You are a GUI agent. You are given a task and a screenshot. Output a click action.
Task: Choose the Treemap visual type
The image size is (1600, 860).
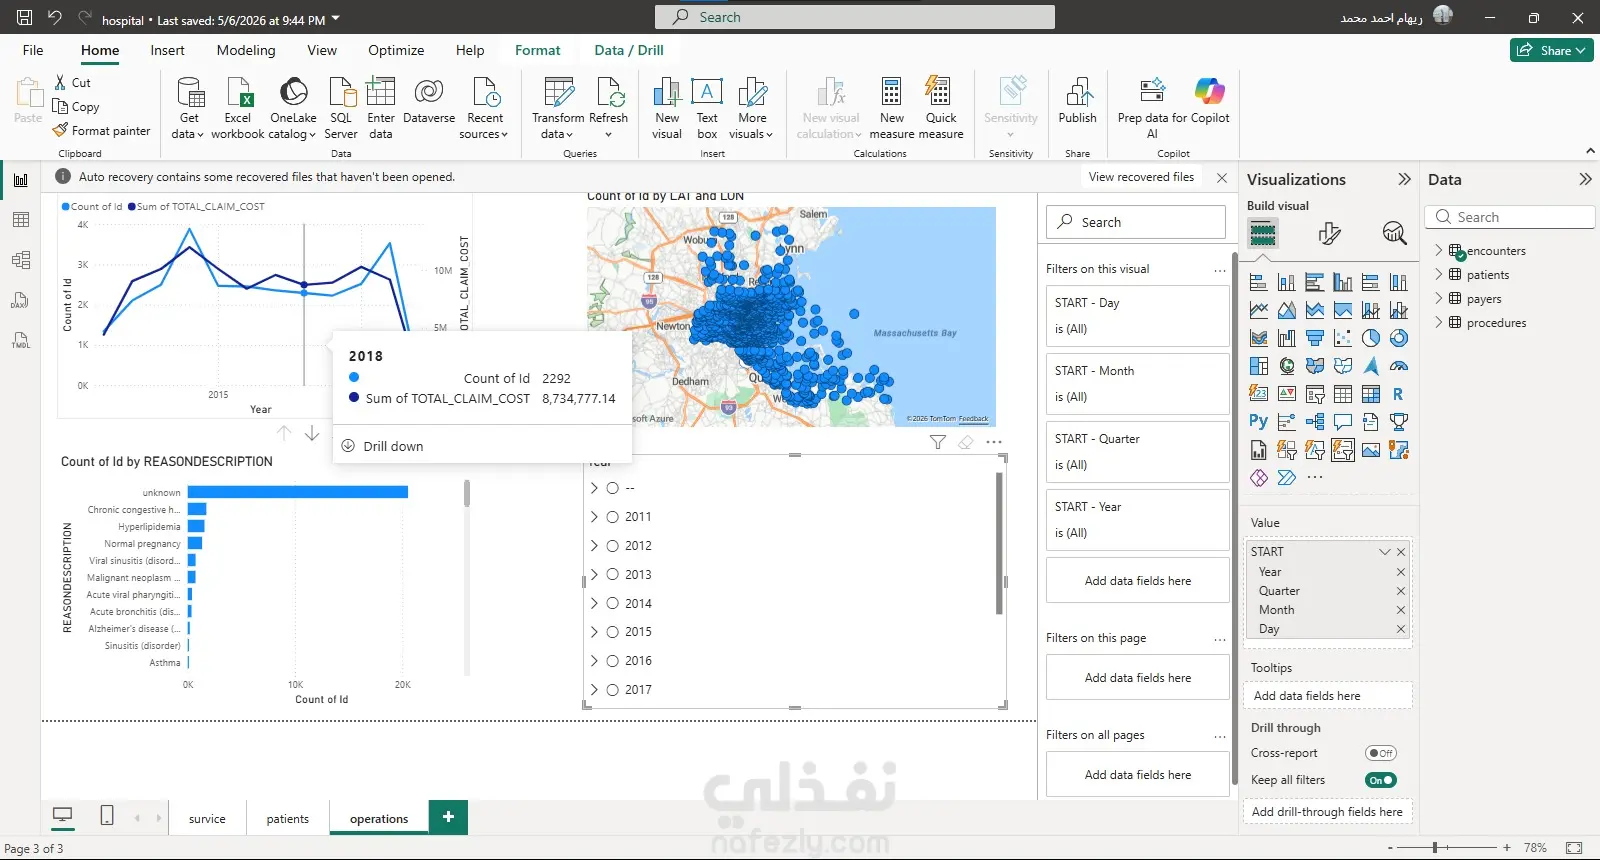pos(1259,366)
